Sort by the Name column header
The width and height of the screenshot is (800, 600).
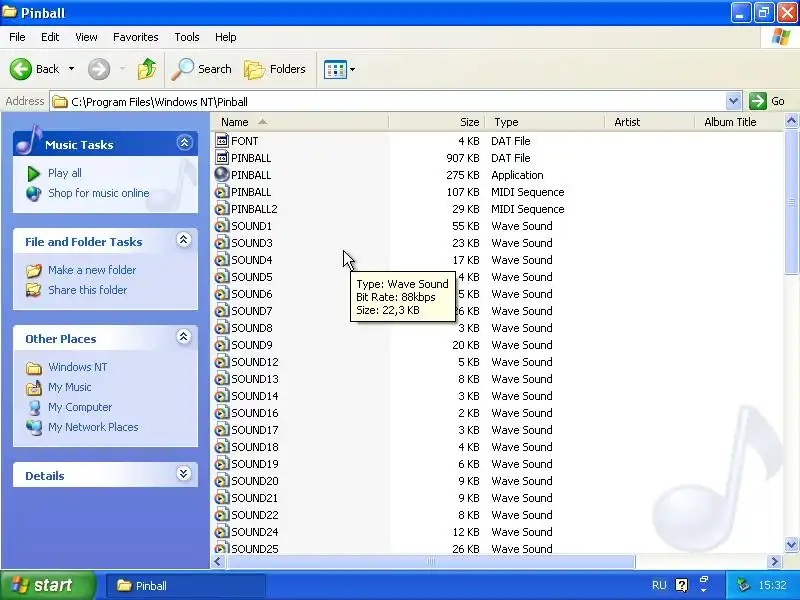point(300,122)
